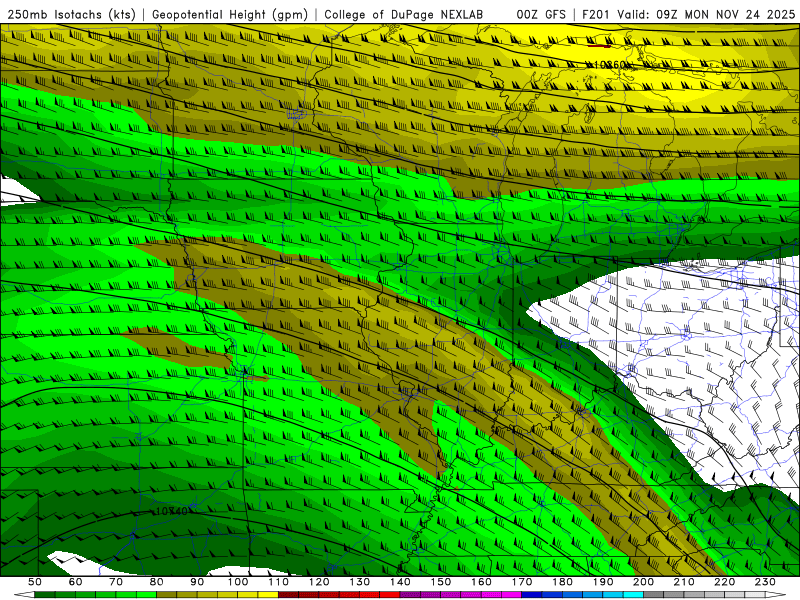Click the 80 kt color scale label
Image resolution: width=800 pixels, height=600 pixels.
(x=157, y=582)
